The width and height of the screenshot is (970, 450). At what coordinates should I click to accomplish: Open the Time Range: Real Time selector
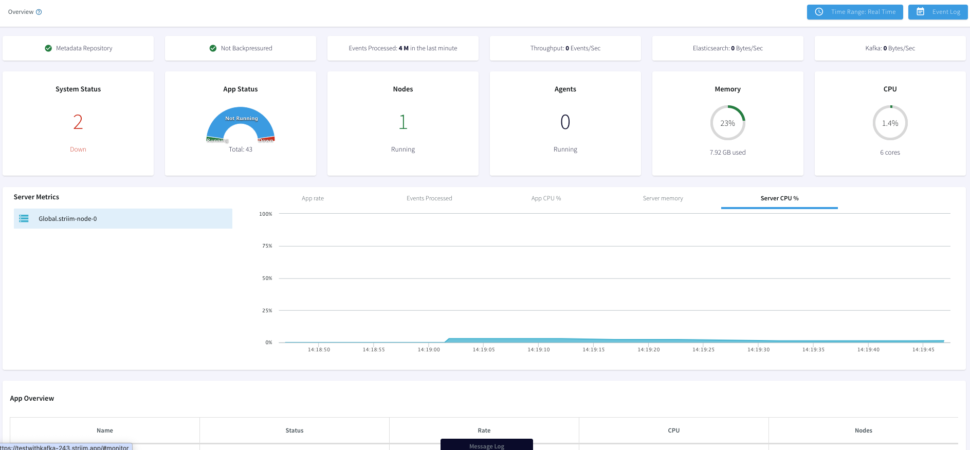coord(854,12)
